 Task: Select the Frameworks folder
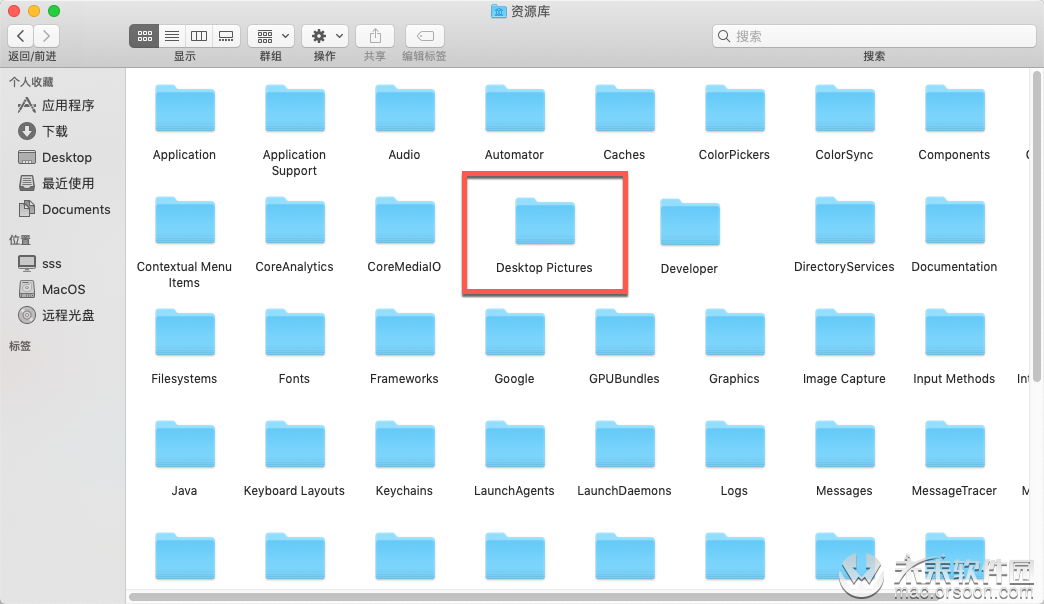coord(405,332)
